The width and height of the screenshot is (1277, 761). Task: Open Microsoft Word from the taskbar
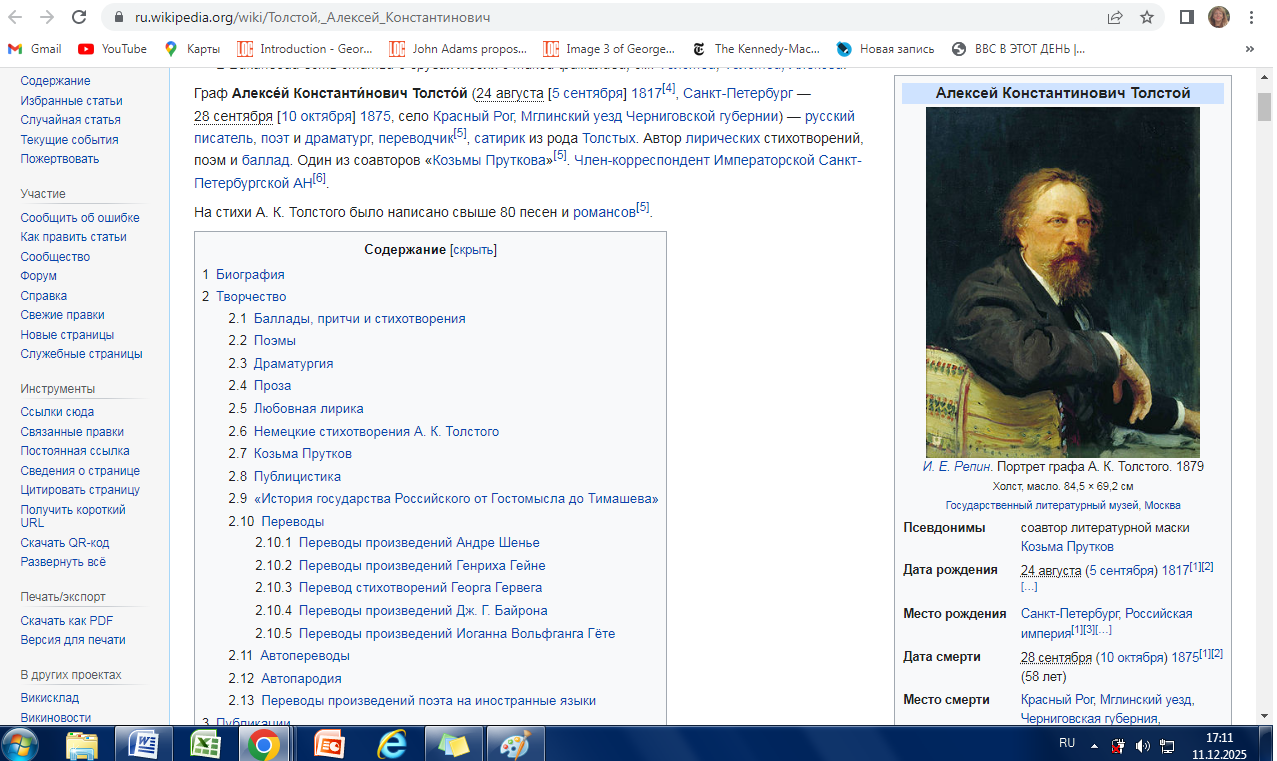pos(143,744)
